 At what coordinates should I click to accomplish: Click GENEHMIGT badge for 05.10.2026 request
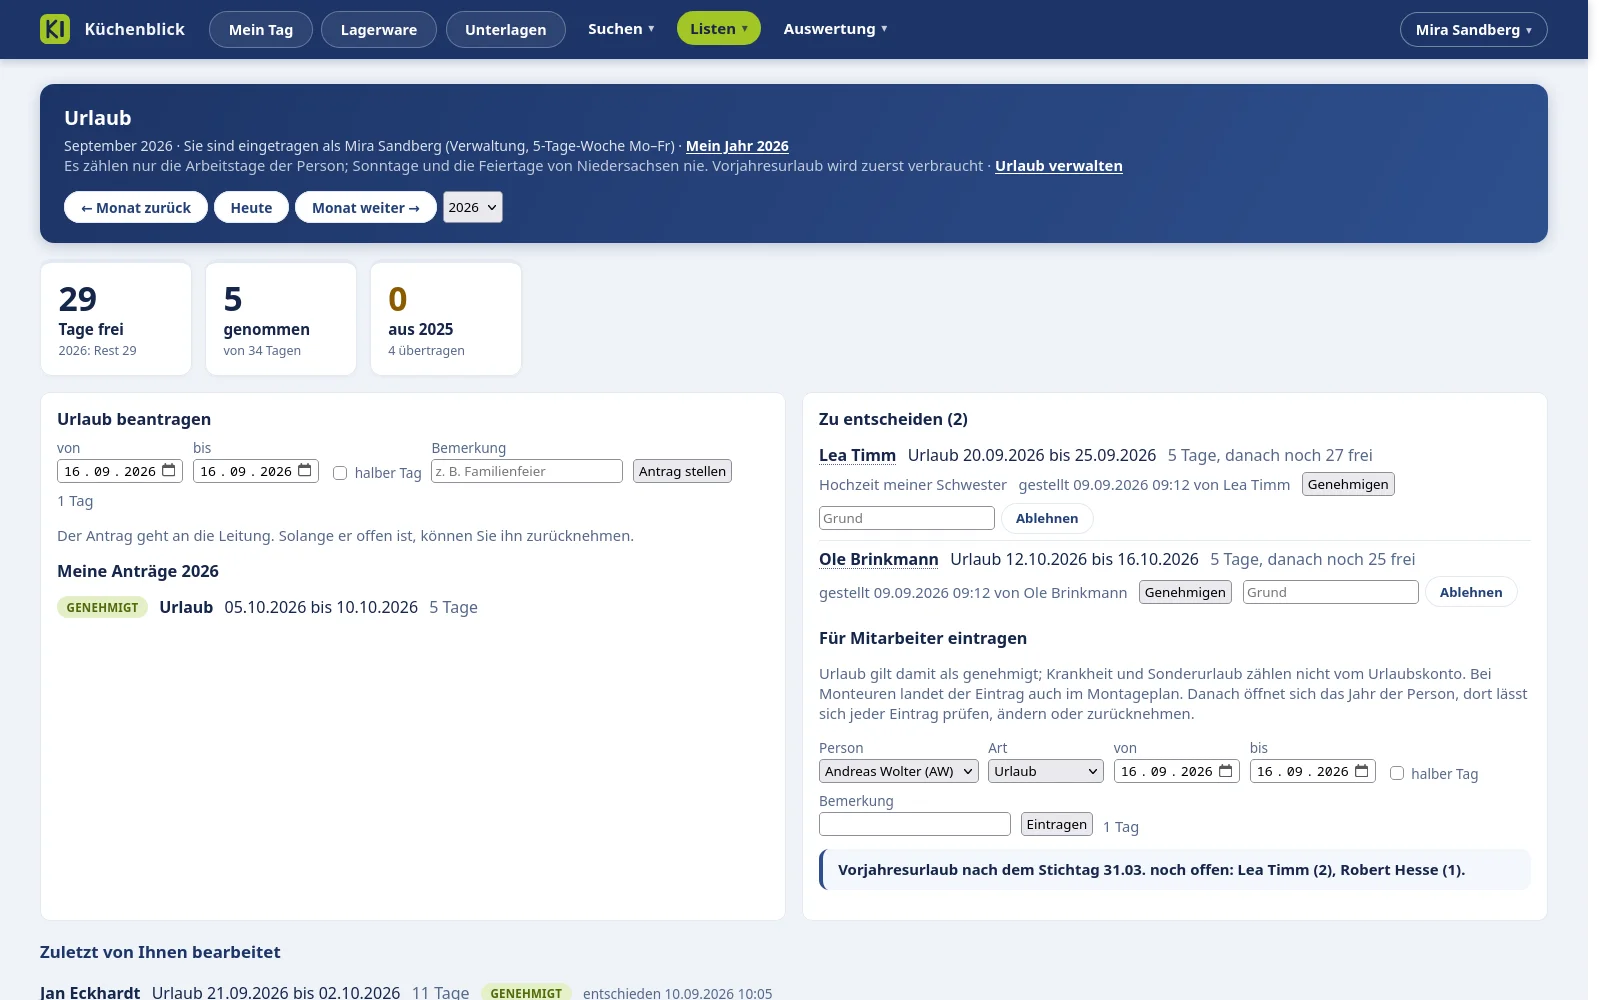102,607
